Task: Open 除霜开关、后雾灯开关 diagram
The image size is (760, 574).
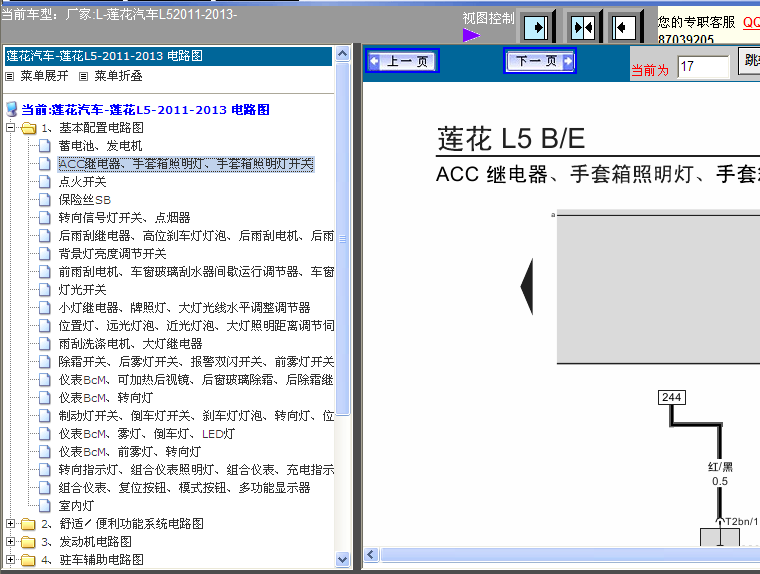Action: (x=196, y=362)
